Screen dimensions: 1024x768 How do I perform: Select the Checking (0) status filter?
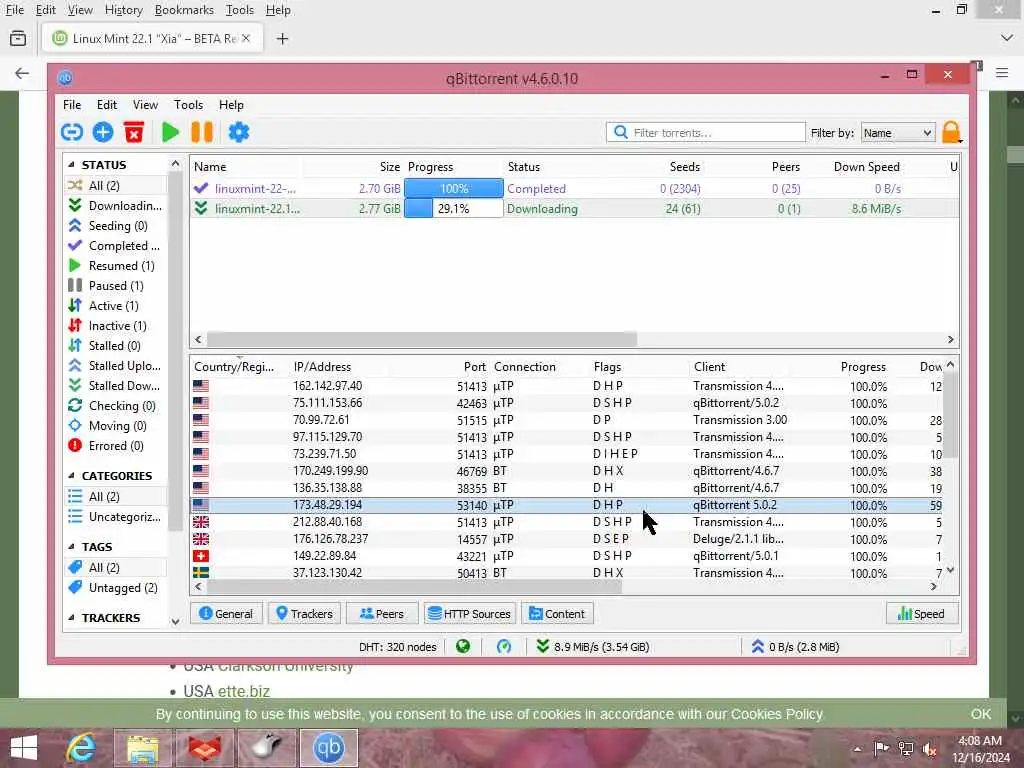click(115, 406)
